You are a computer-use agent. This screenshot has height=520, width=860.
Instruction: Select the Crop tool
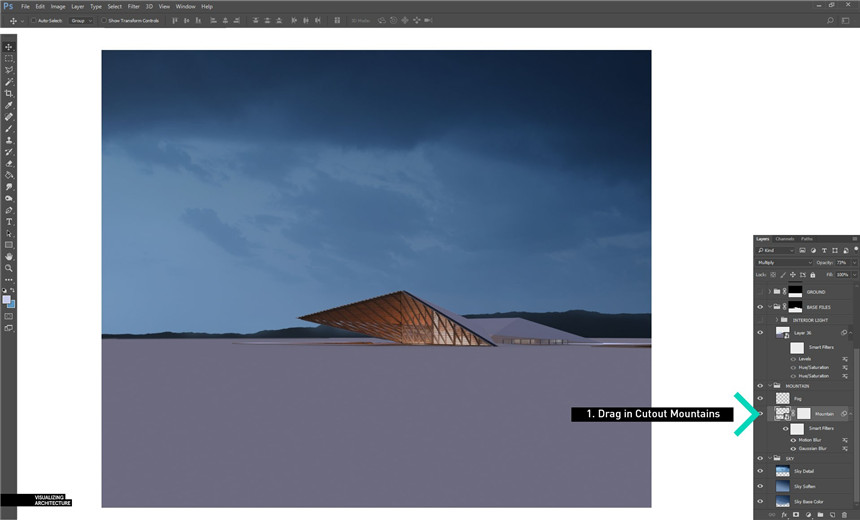point(9,93)
